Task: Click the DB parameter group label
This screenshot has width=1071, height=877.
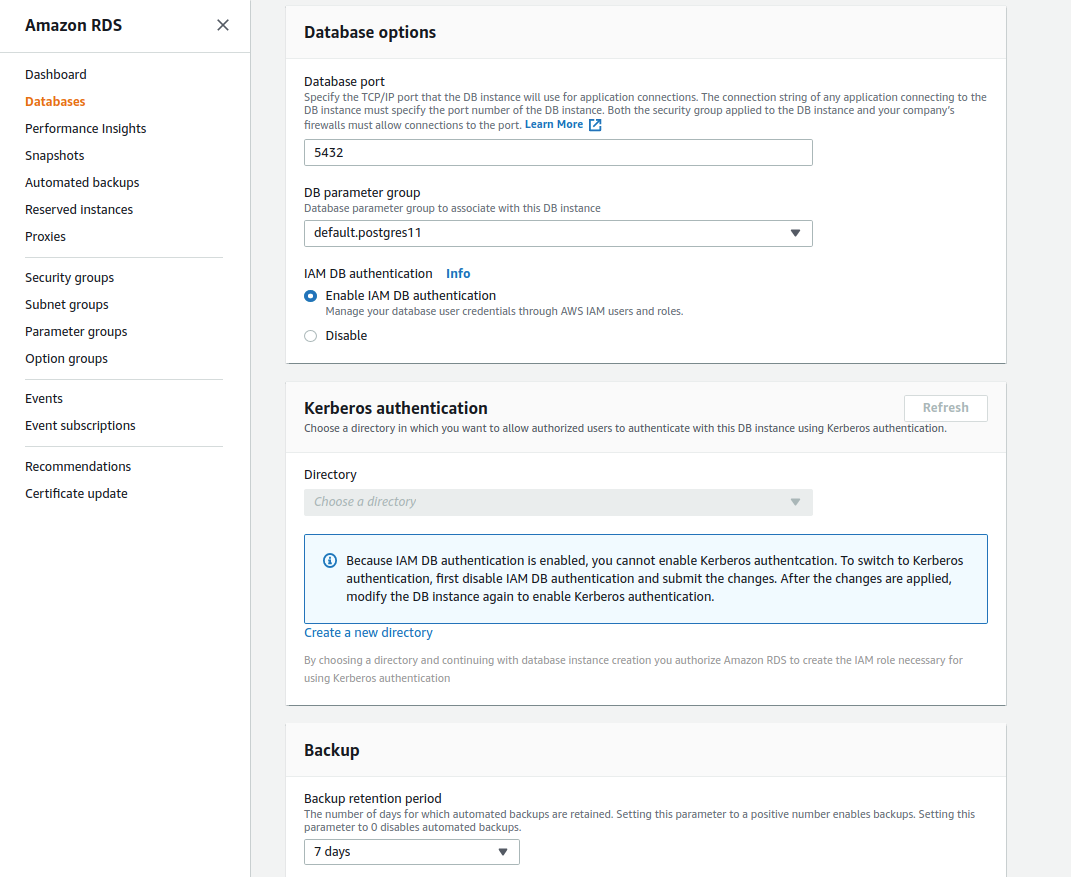Action: pyautogui.click(x=362, y=193)
